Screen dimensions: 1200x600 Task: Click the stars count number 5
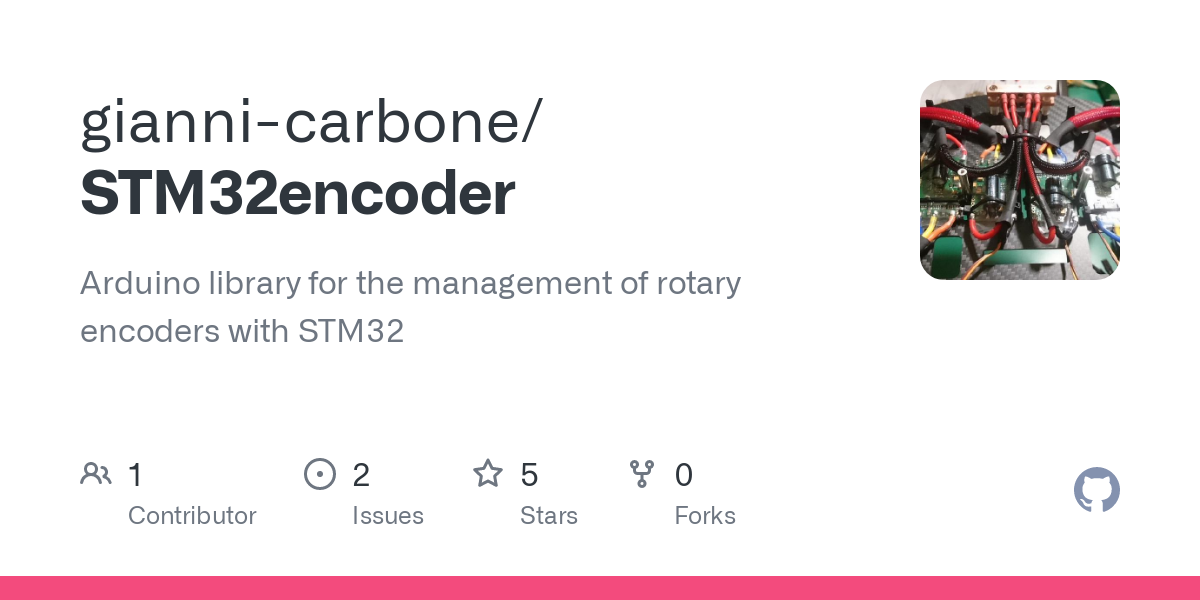(529, 475)
